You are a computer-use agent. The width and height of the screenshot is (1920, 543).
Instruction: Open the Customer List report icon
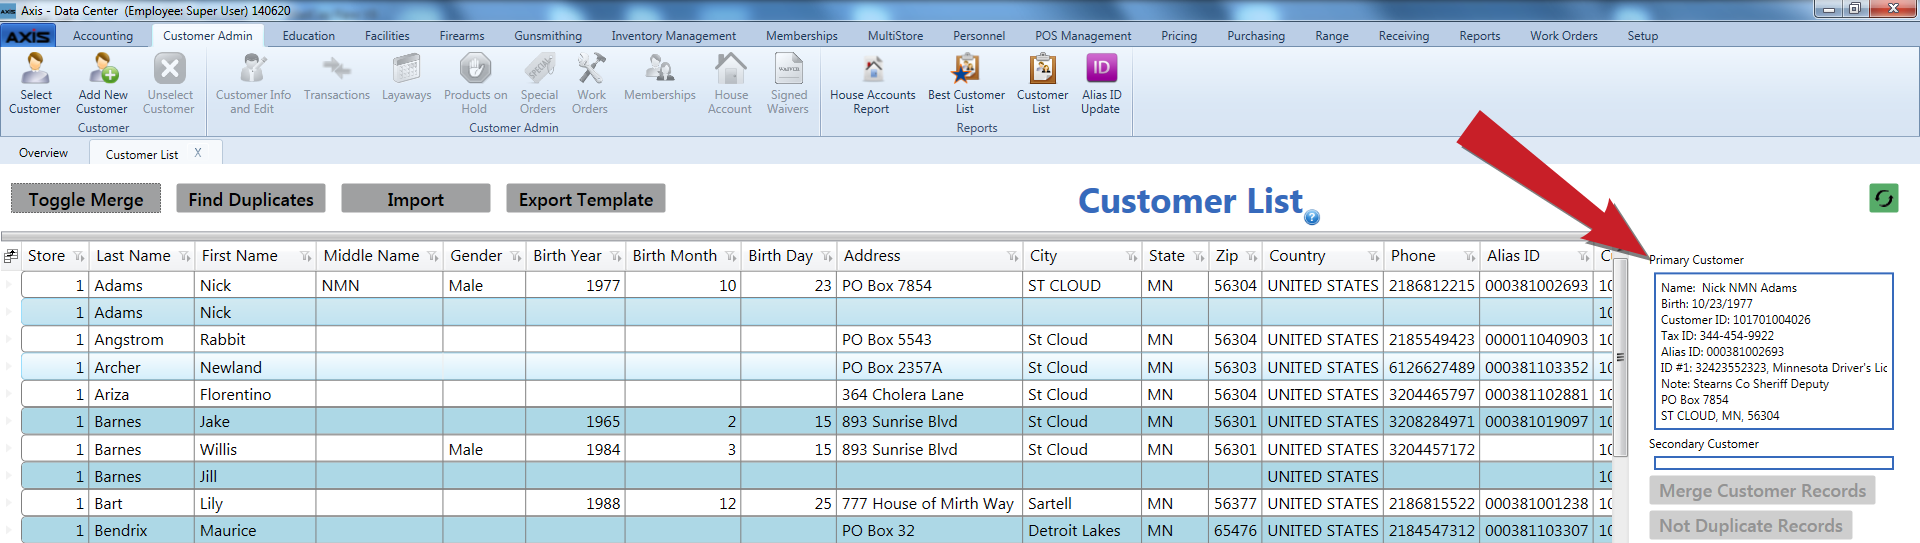tap(1042, 83)
